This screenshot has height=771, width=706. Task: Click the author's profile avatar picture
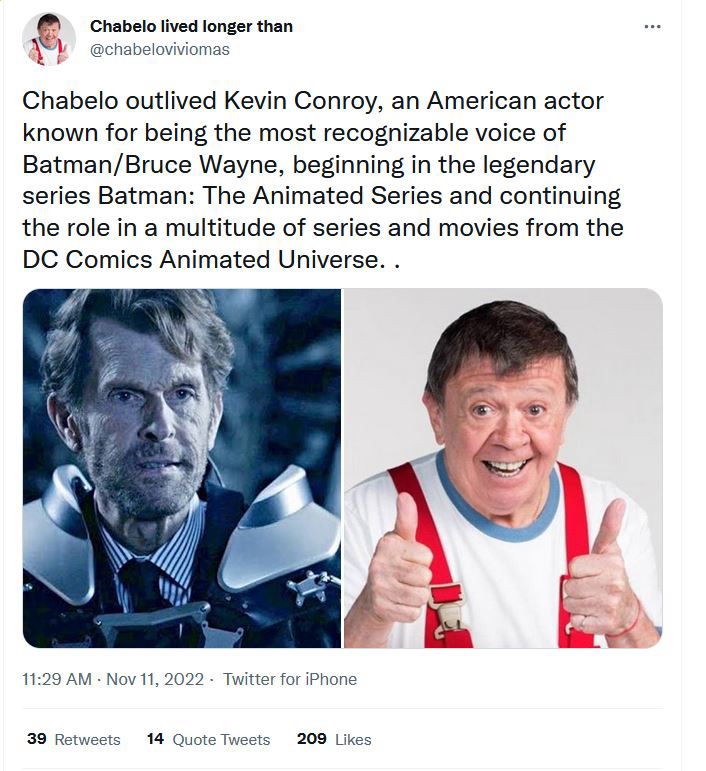(x=48, y=39)
